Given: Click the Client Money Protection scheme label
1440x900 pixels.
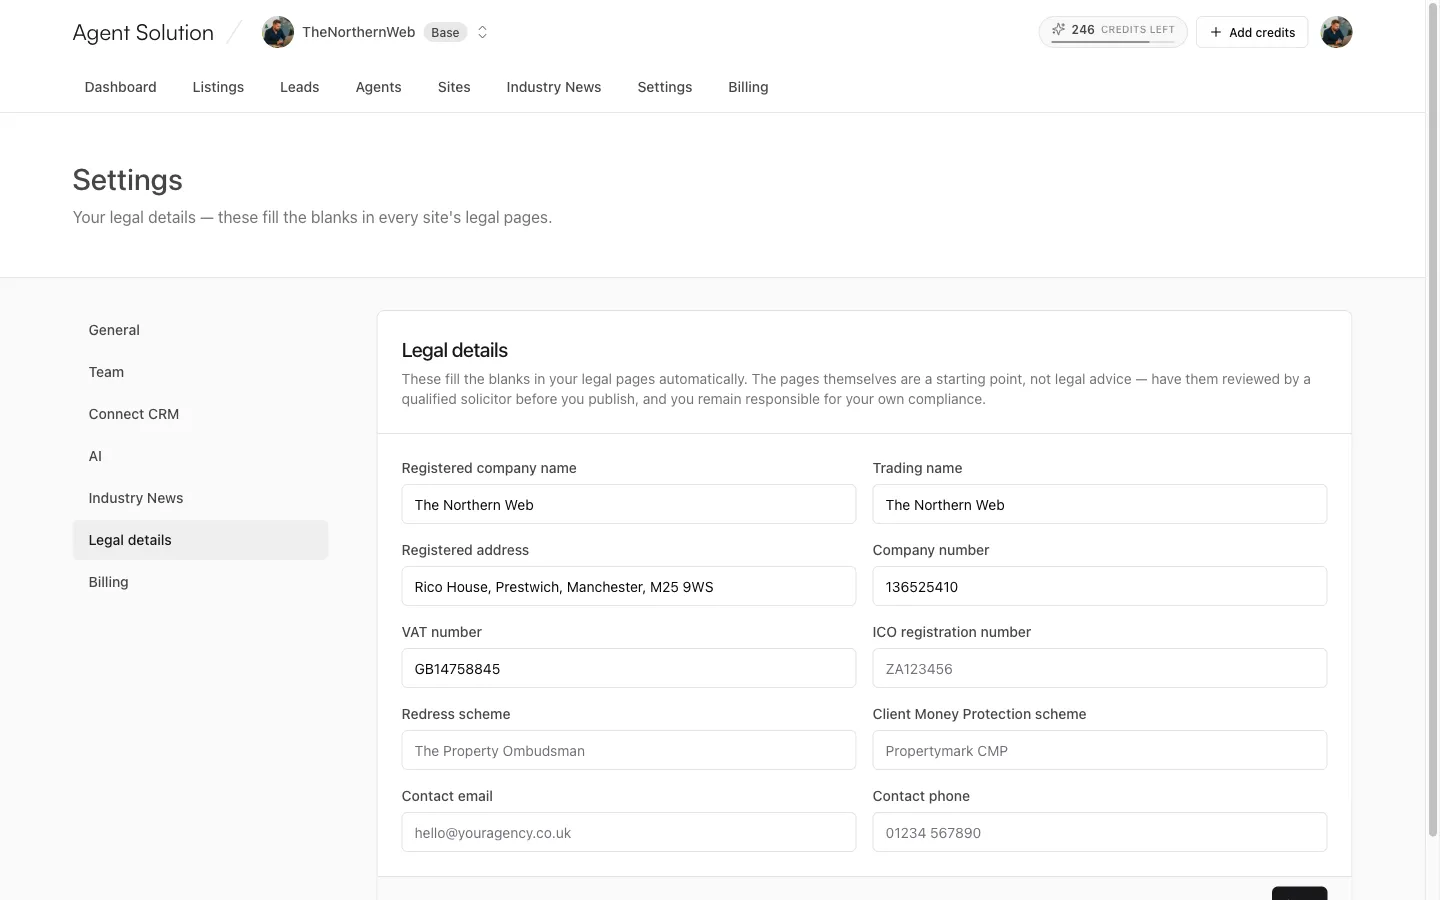Looking at the screenshot, I should pos(979,714).
